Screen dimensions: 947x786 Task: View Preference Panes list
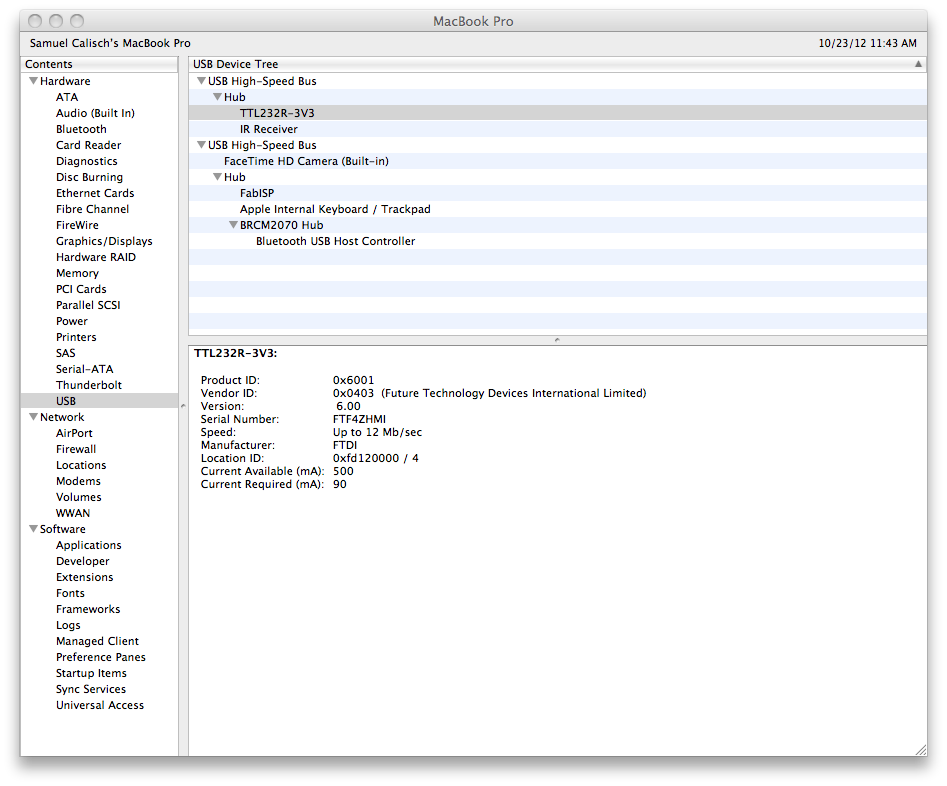click(x=101, y=657)
